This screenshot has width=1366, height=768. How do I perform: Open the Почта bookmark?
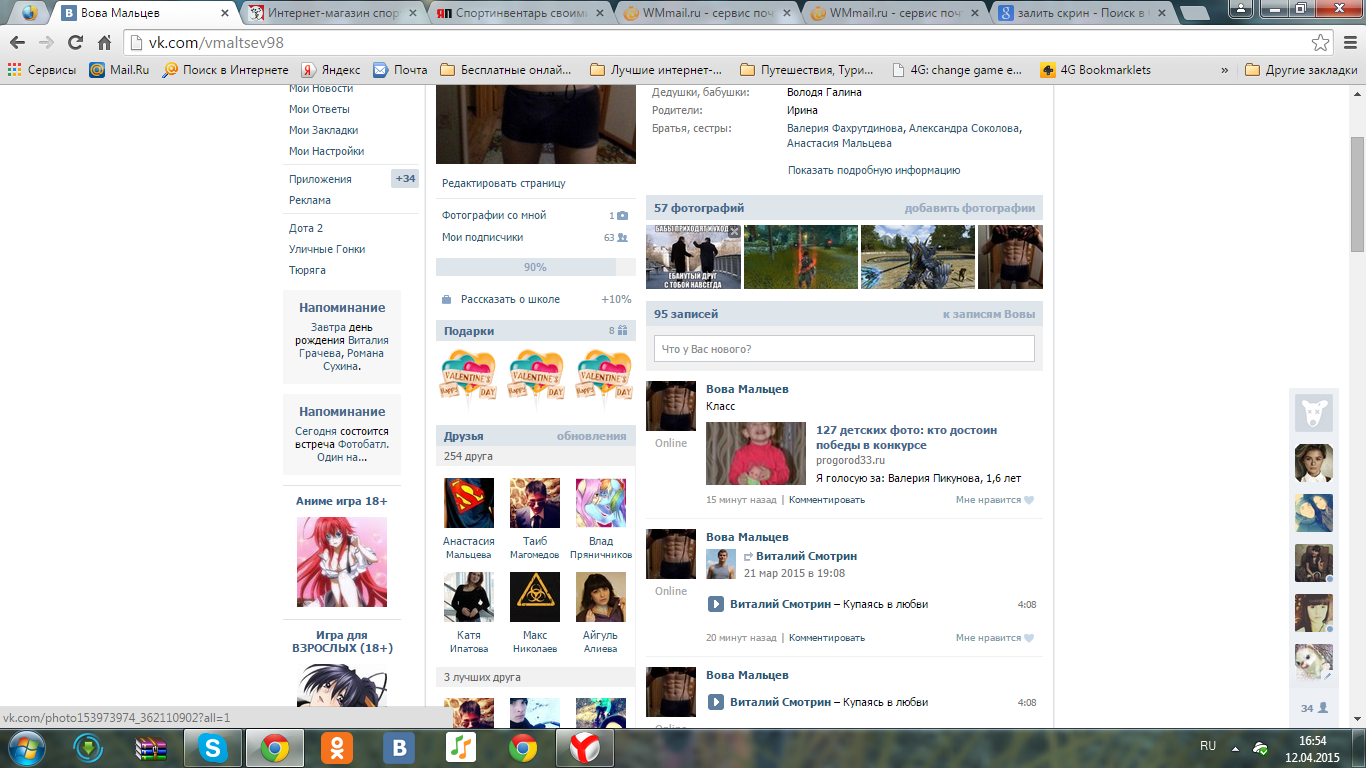(x=400, y=70)
